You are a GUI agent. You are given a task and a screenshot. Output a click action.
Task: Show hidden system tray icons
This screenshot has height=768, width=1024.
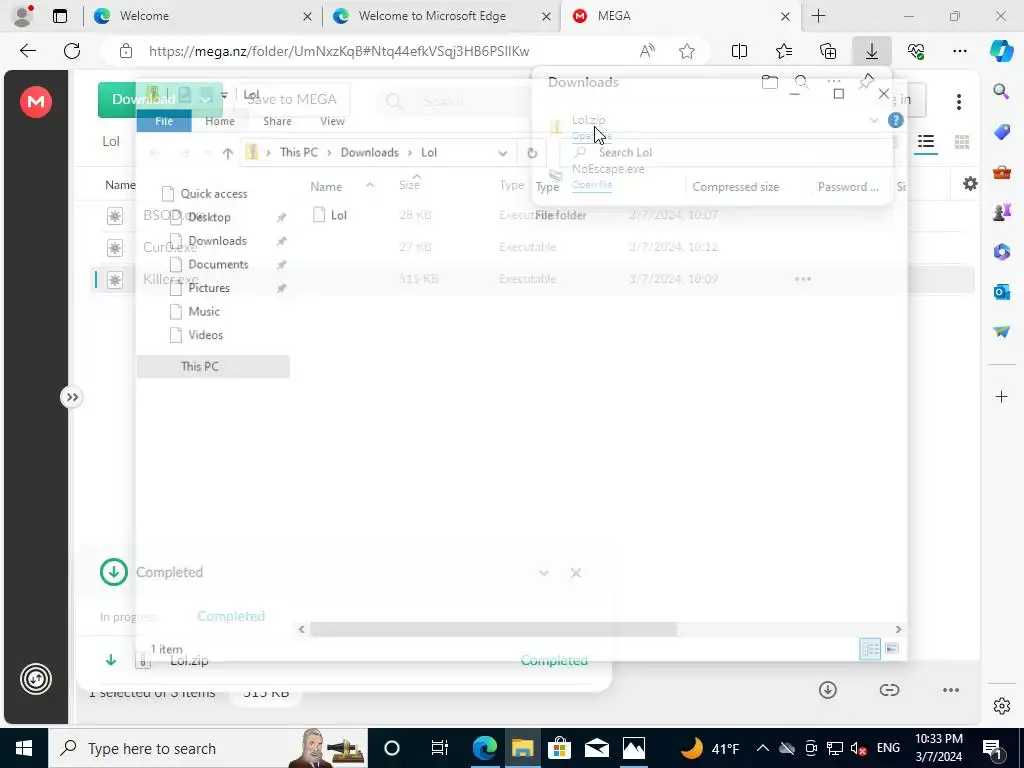point(762,748)
